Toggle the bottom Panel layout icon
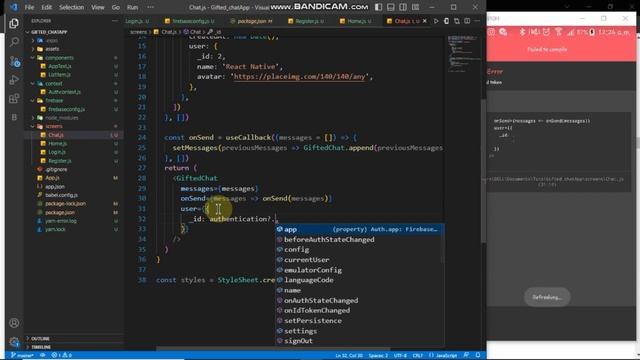The image size is (640, 360). tap(391, 7)
